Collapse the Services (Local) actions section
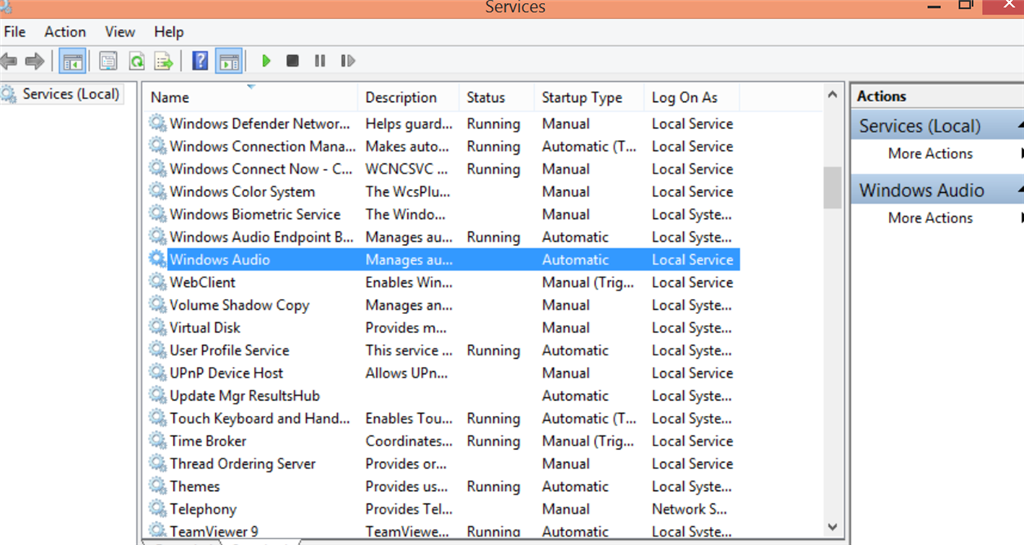Viewport: 1024px width, 545px height. (x=1020, y=125)
